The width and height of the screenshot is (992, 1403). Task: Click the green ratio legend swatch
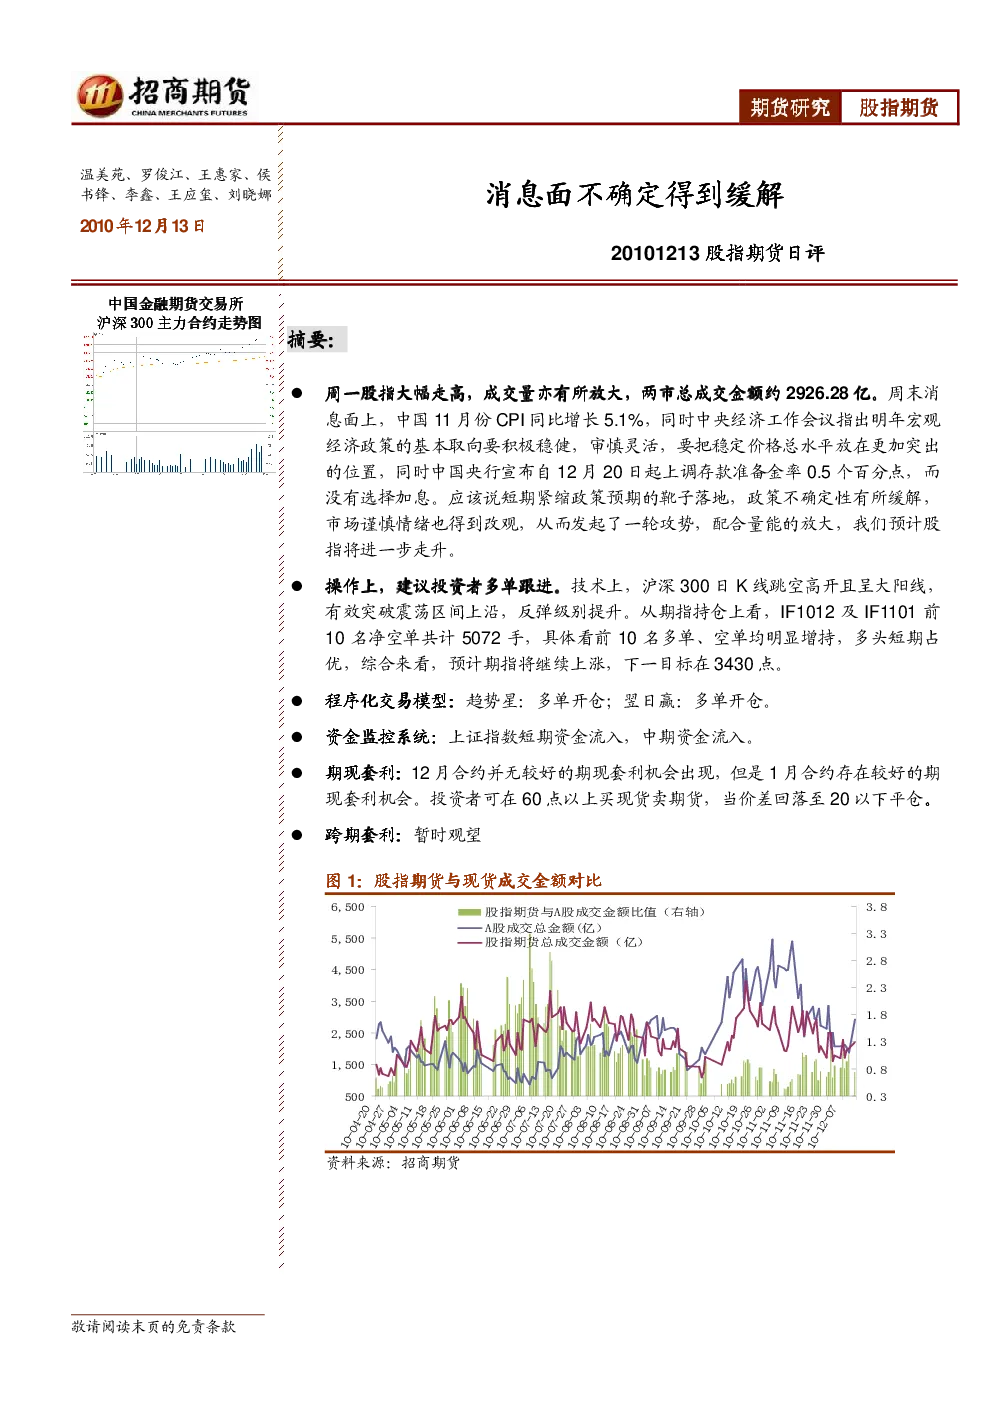point(469,912)
